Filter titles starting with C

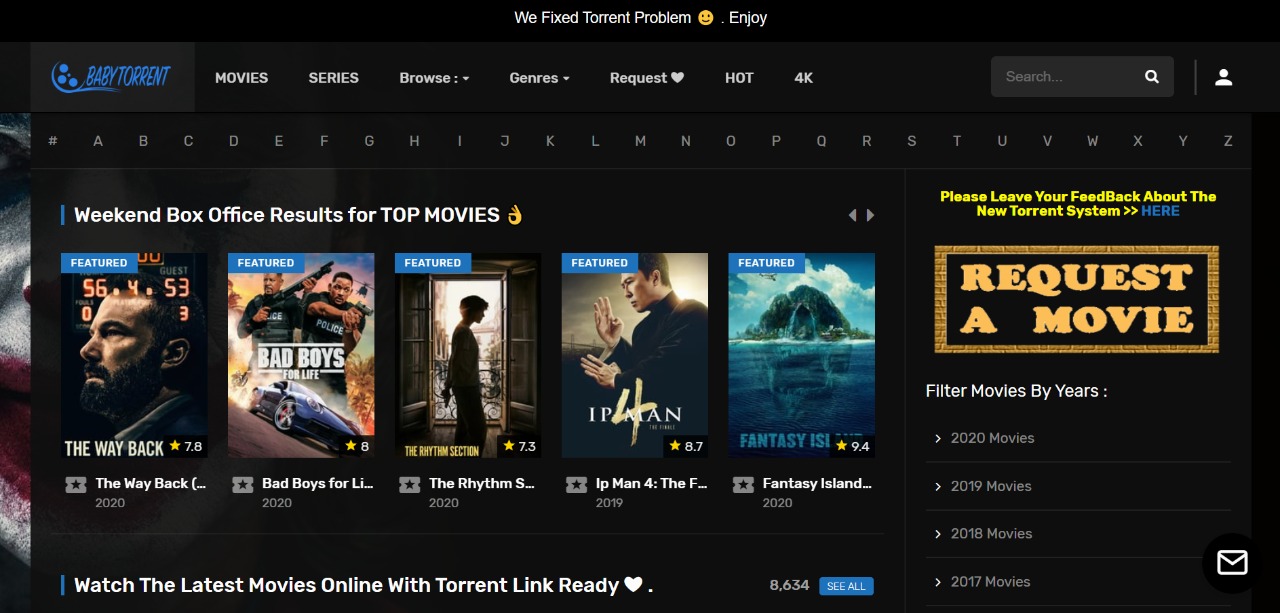pos(188,141)
